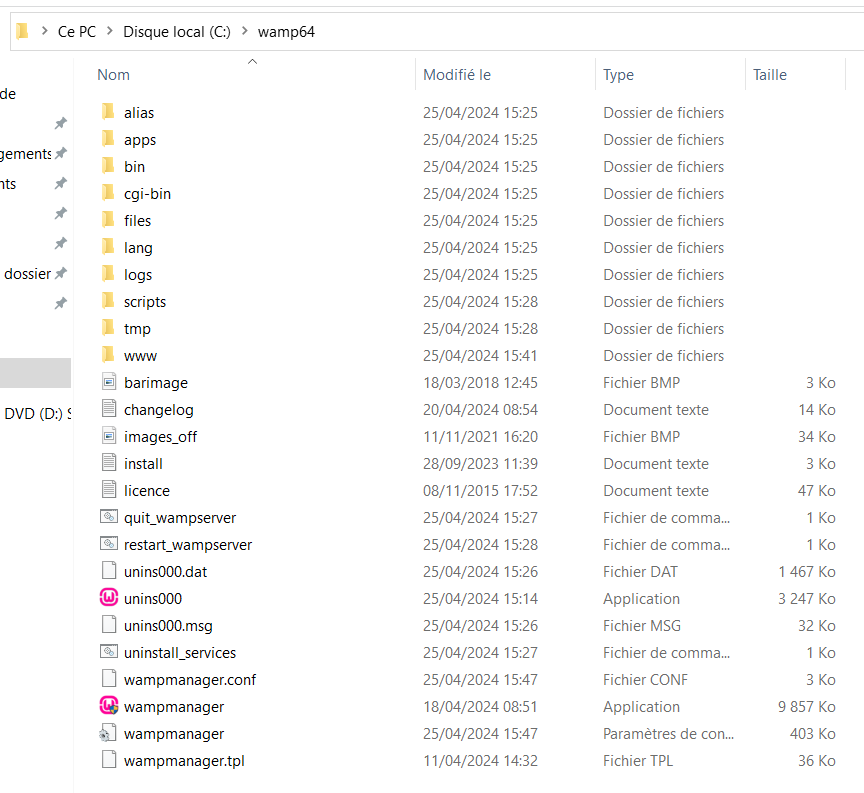864x793 pixels.
Task: Select the install text document icon
Action: [109, 463]
